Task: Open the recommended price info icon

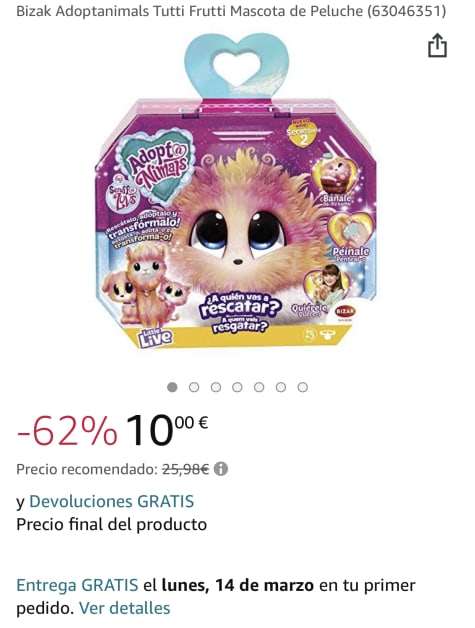Action: pos(221,469)
